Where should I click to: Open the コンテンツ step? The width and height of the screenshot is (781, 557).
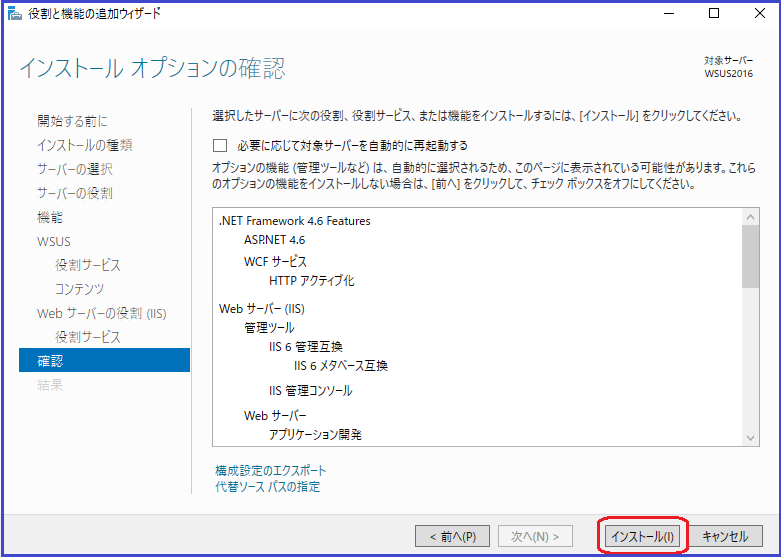pyautogui.click(x=80, y=289)
